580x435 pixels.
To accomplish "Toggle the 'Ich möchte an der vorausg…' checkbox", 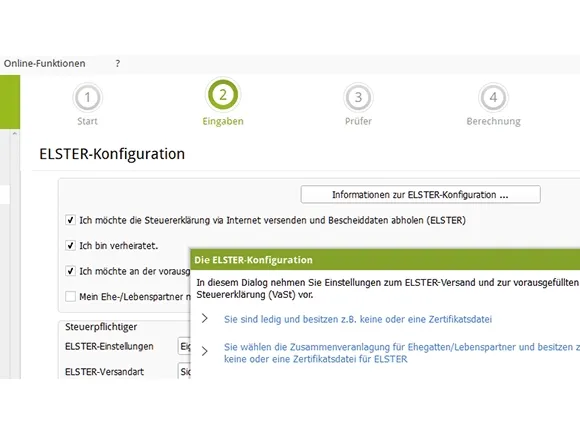I will tap(70, 271).
